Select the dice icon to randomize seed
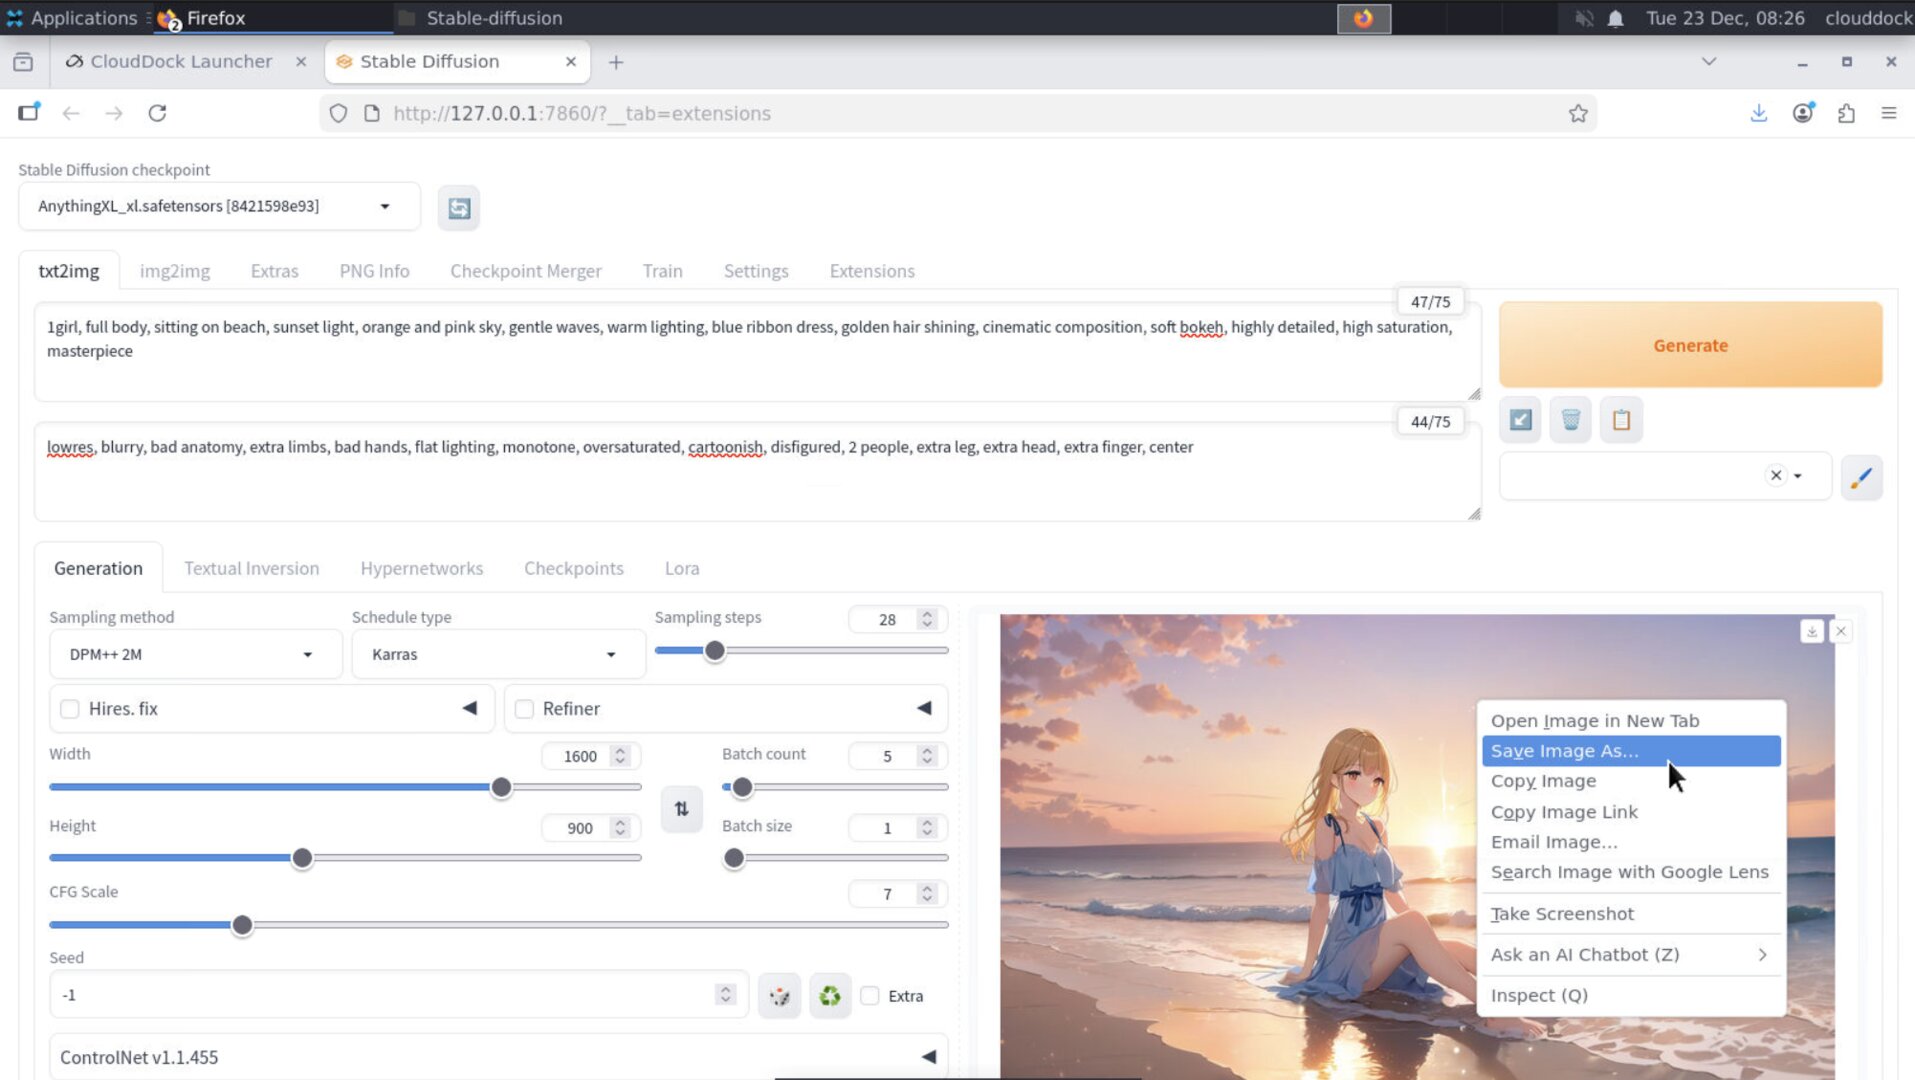Viewport: 1915px width, 1080px height. pos(779,995)
